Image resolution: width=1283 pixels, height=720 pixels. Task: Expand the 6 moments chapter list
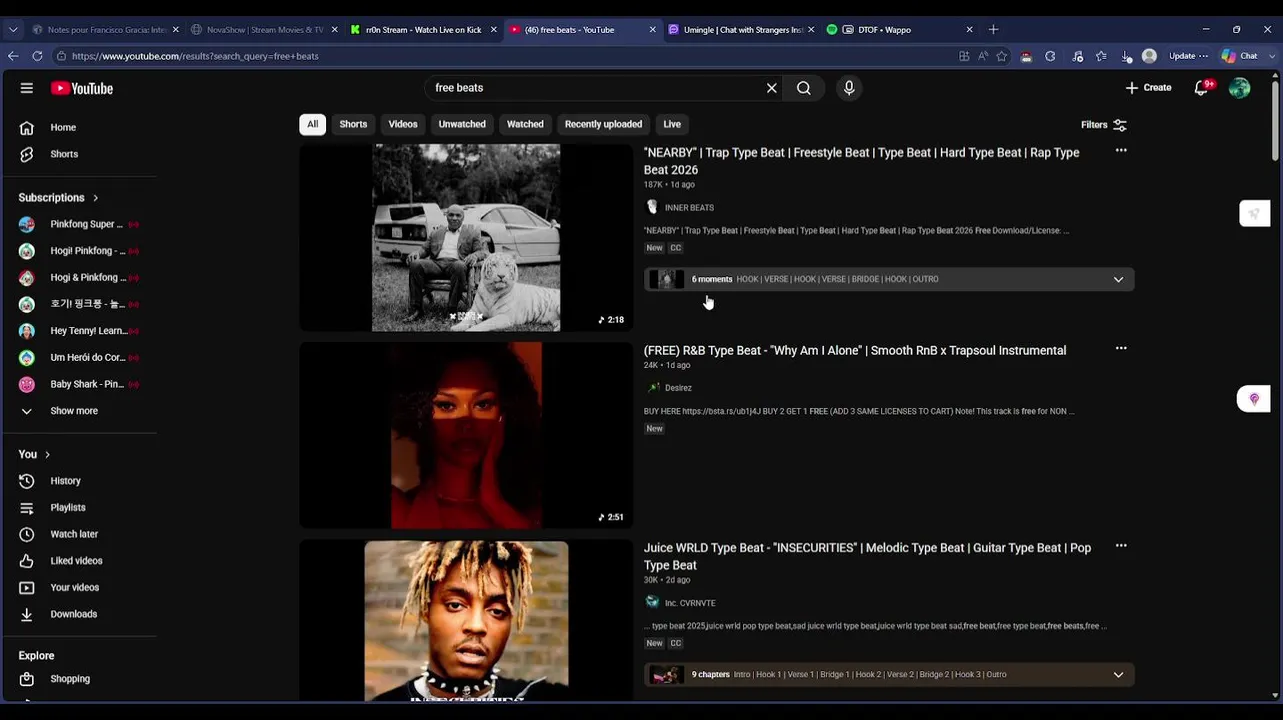1118,279
